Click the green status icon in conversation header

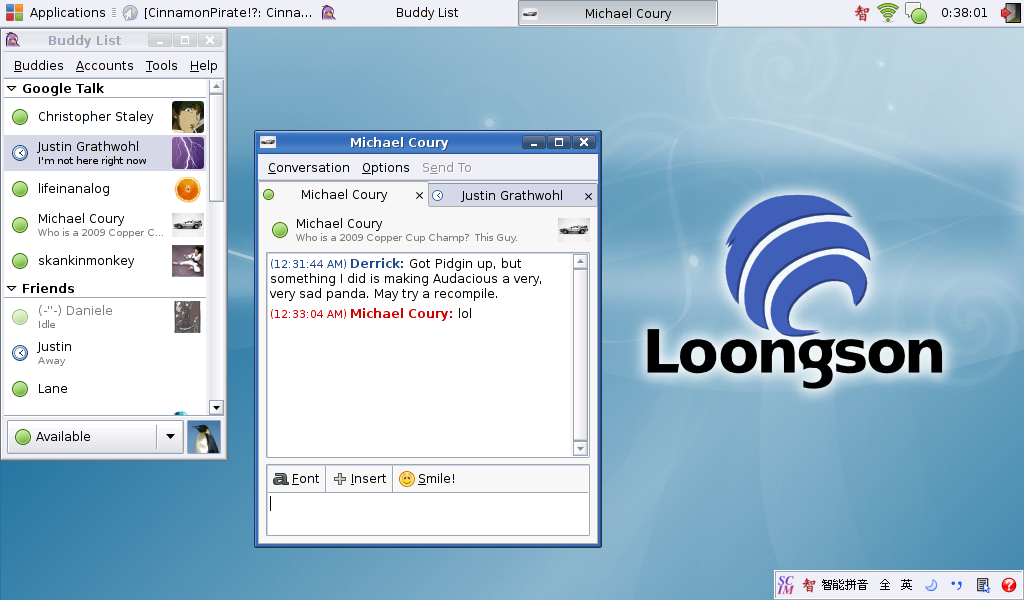click(280, 230)
